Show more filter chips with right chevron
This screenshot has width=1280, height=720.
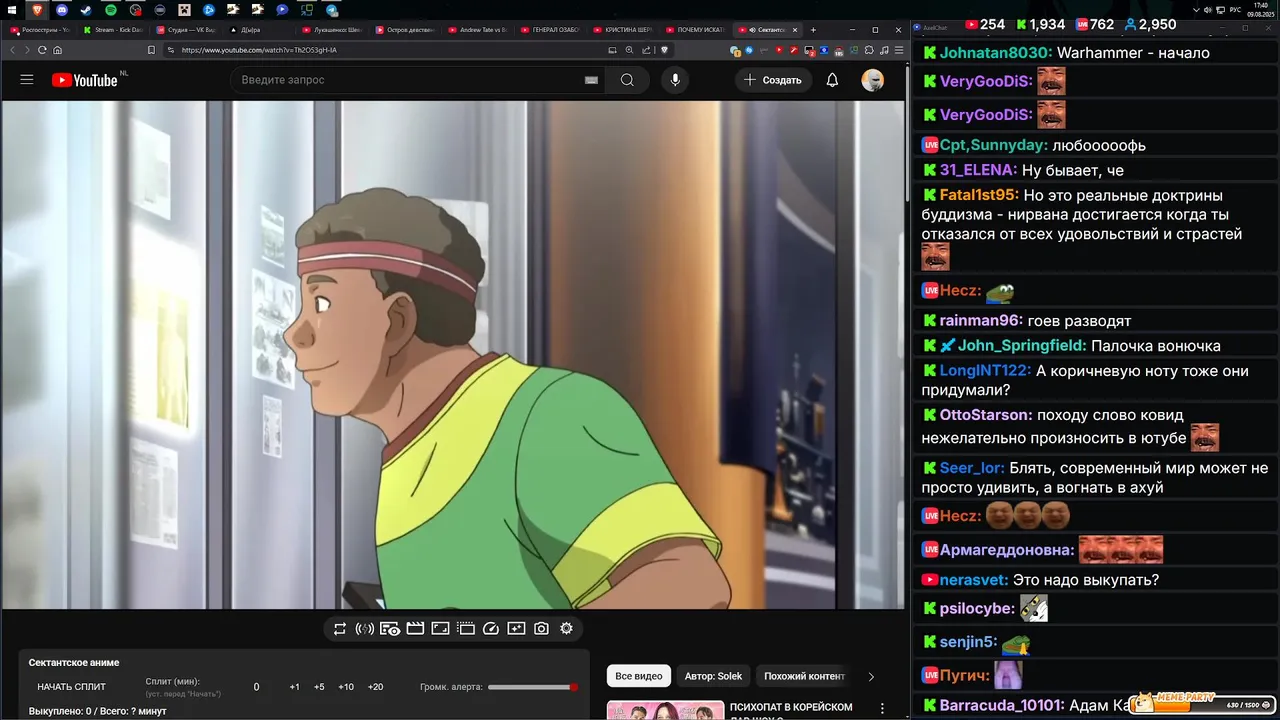pos(871,676)
